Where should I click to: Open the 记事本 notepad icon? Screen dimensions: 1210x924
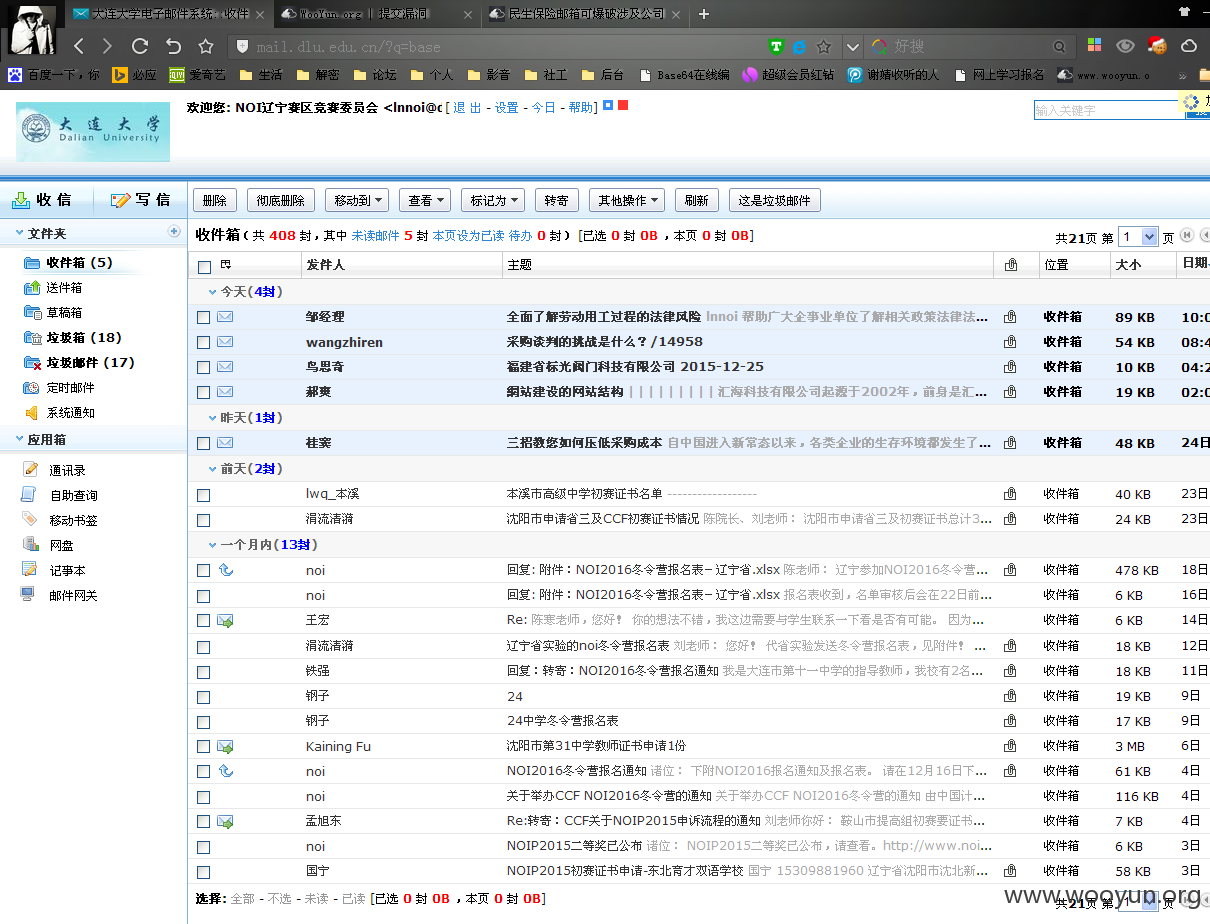coord(30,570)
